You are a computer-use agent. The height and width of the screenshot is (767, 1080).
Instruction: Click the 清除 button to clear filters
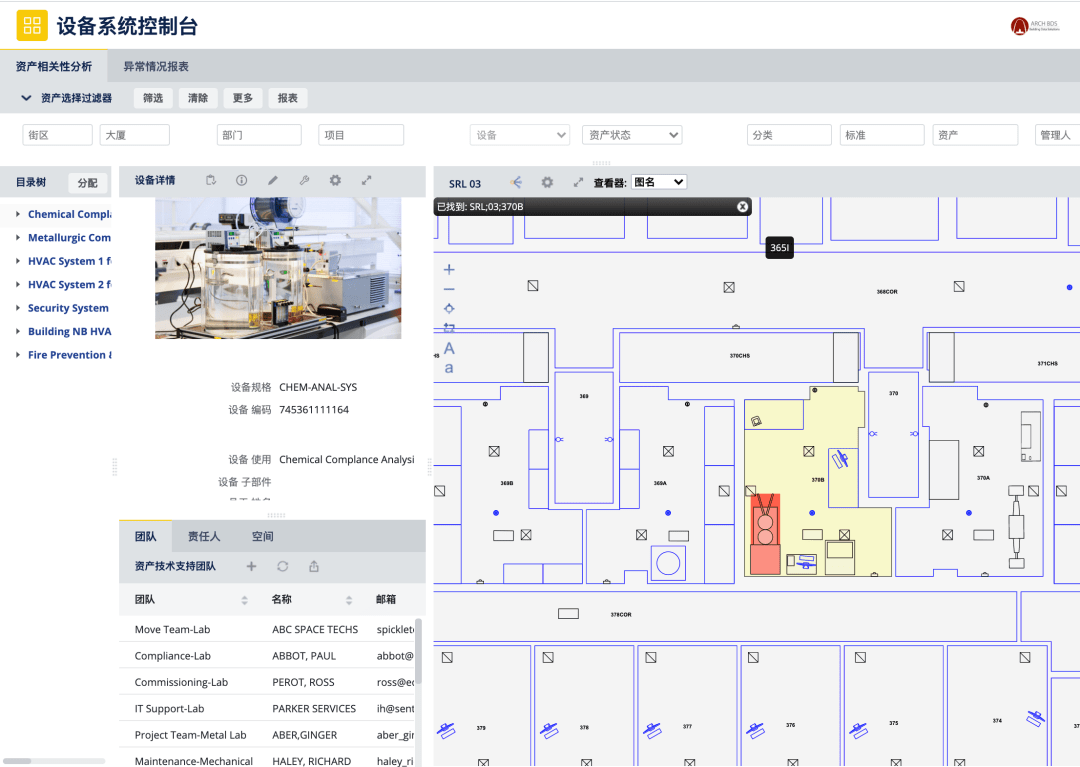click(197, 98)
